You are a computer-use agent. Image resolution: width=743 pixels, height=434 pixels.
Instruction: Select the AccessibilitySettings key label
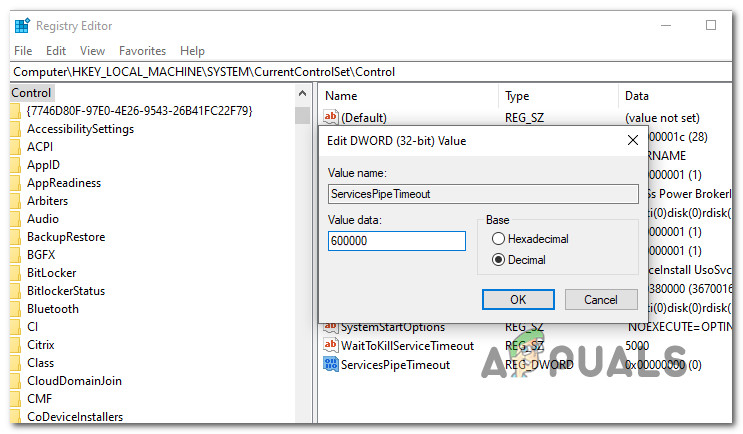[81, 129]
